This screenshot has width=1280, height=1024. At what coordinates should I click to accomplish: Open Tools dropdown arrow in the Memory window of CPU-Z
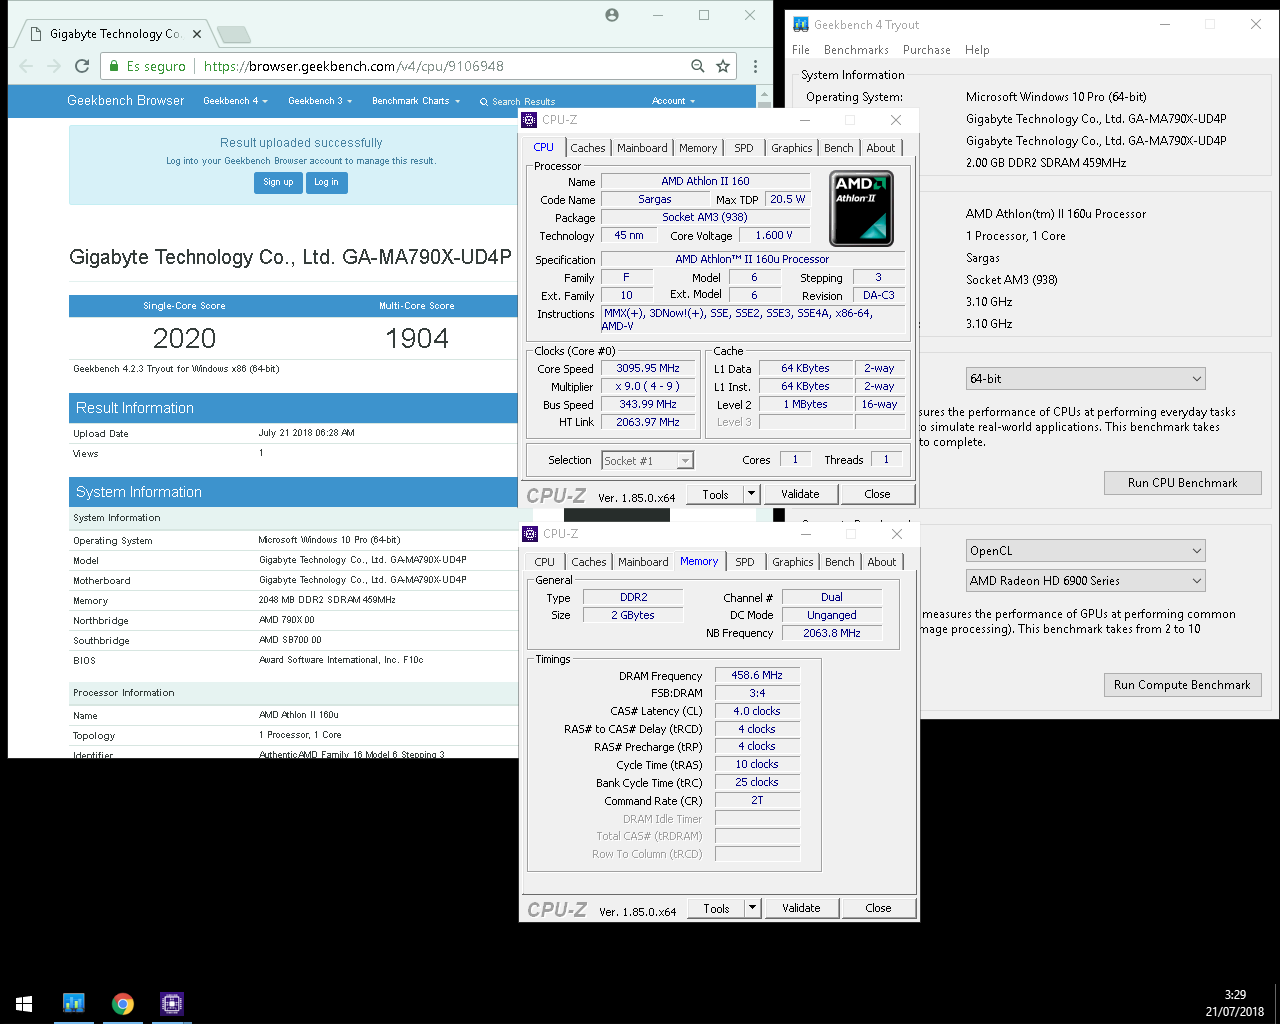point(754,908)
